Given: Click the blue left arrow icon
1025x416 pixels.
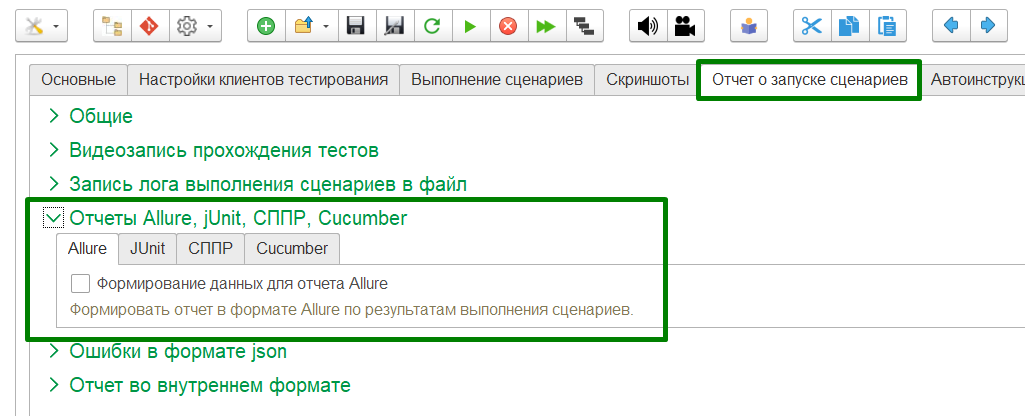Looking at the screenshot, I should coord(951,26).
